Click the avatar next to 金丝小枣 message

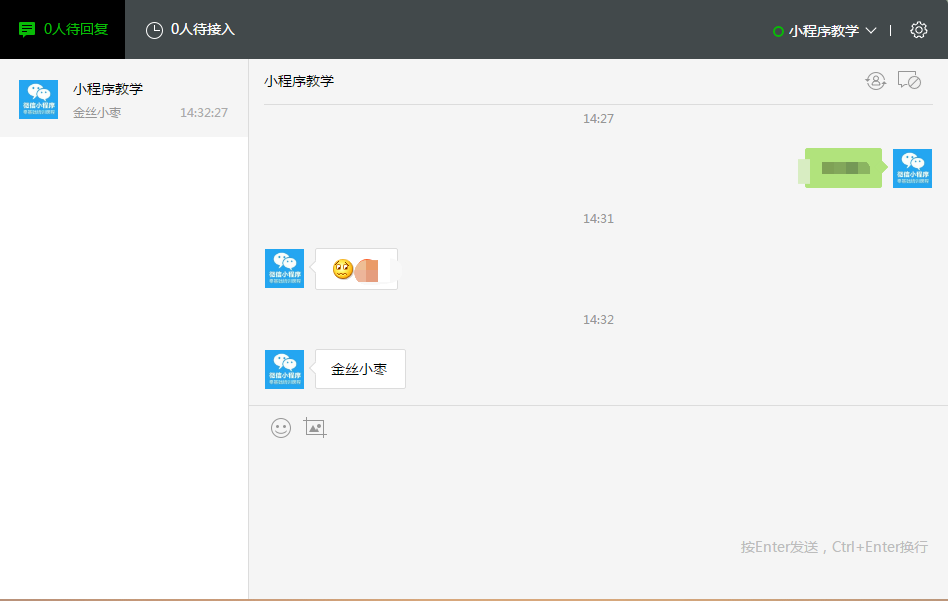click(x=284, y=369)
